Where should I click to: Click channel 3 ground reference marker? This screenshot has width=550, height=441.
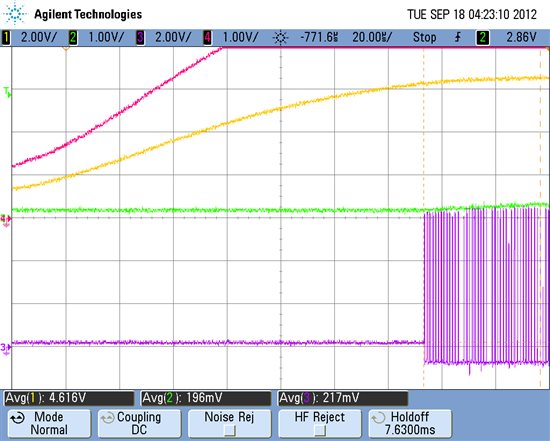(x=6, y=349)
